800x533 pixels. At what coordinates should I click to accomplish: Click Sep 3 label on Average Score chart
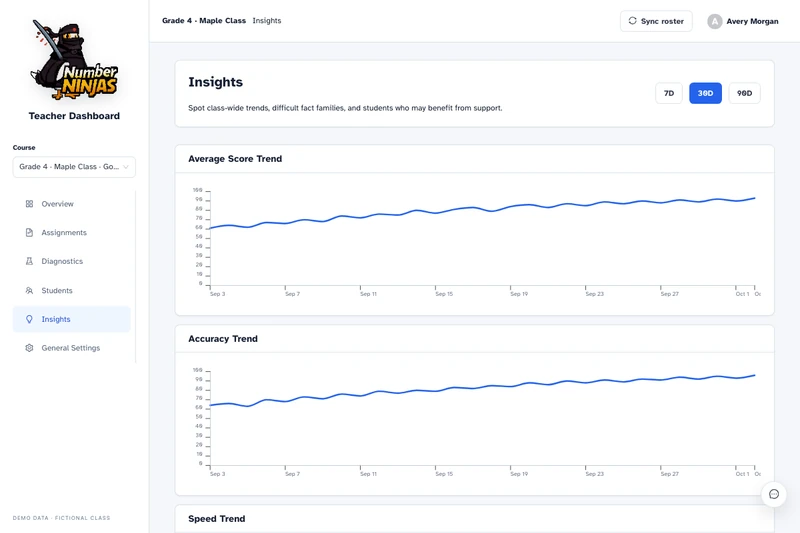pos(217,294)
